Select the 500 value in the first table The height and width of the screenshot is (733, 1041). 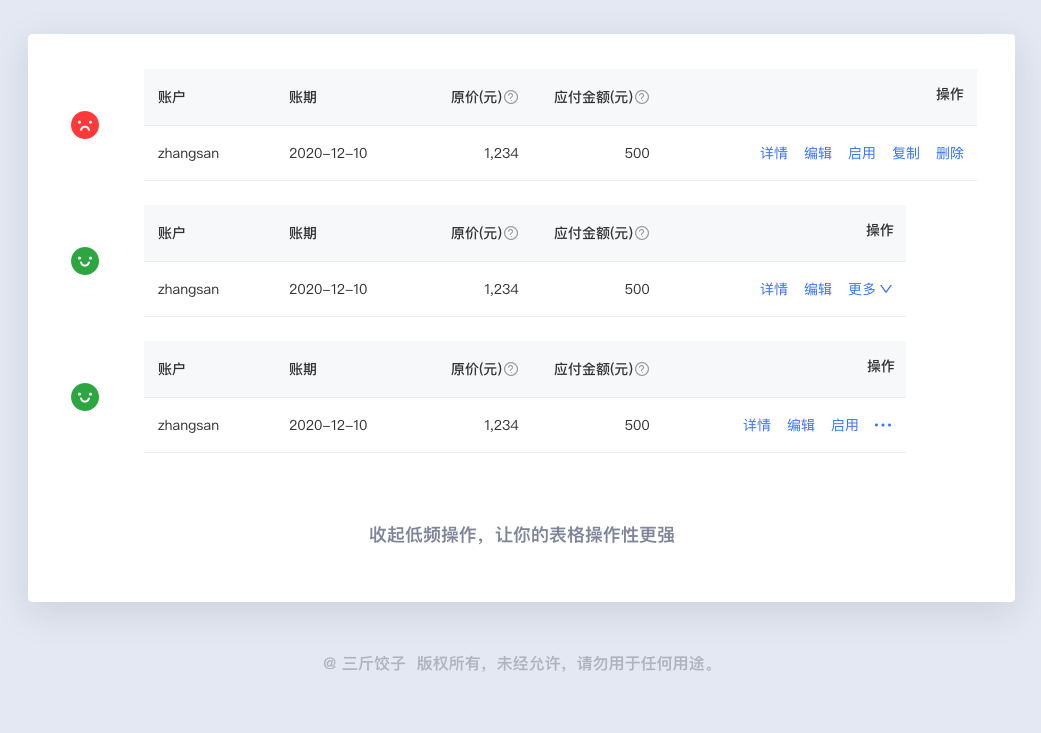point(637,153)
